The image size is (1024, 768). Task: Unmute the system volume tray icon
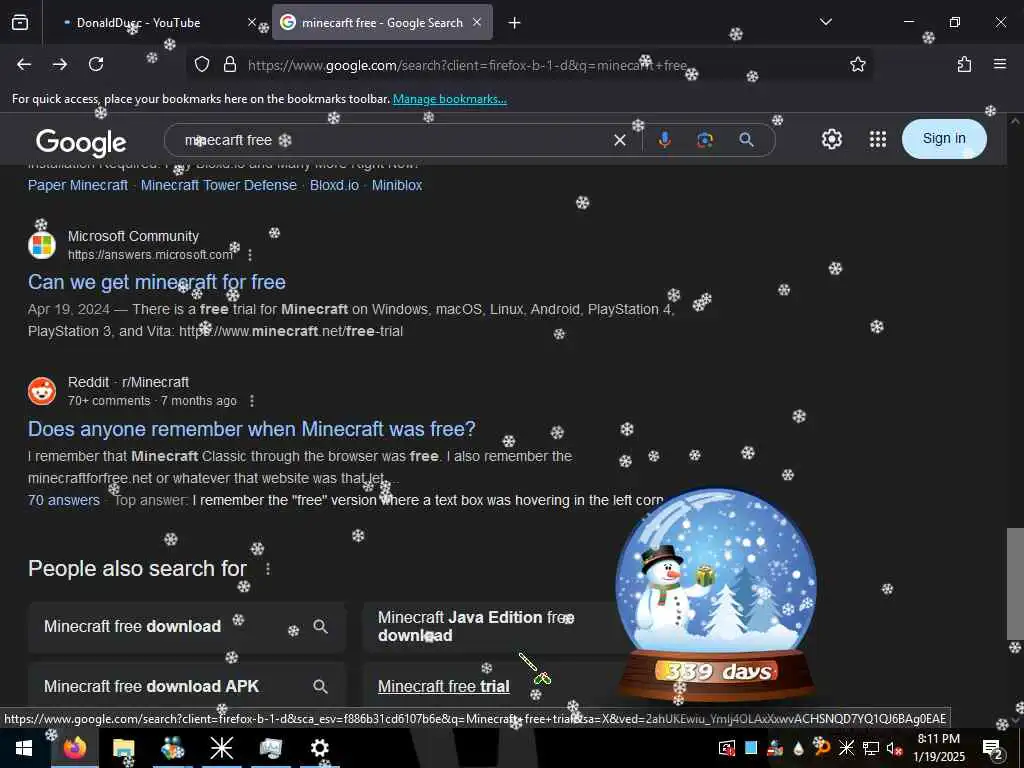click(x=894, y=748)
